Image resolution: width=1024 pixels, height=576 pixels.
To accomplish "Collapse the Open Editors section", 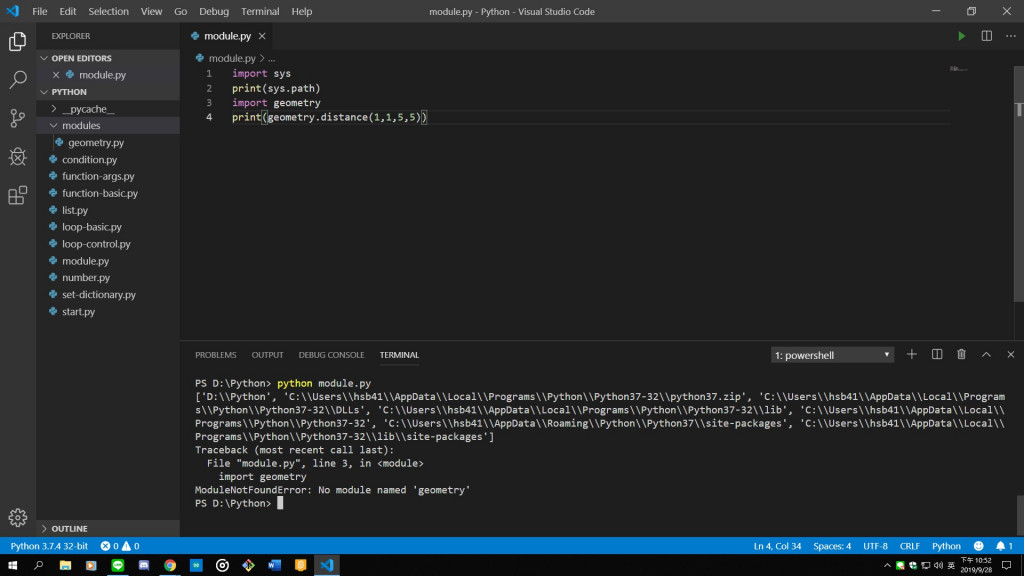I will 108,58.
